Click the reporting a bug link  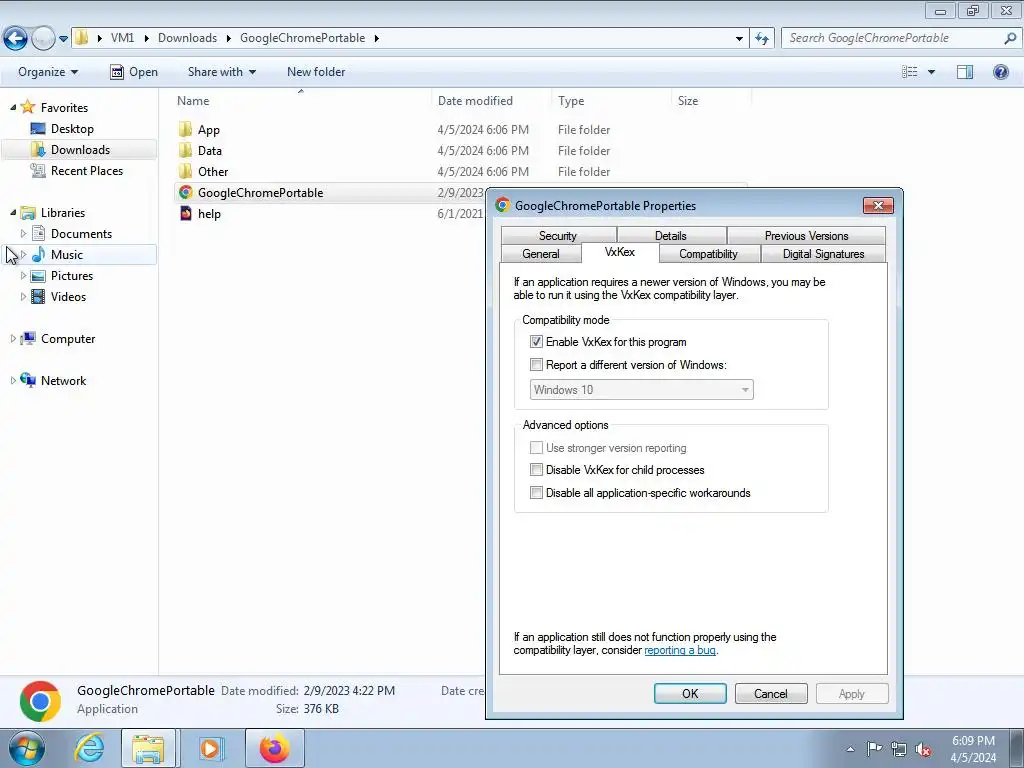[x=680, y=650]
